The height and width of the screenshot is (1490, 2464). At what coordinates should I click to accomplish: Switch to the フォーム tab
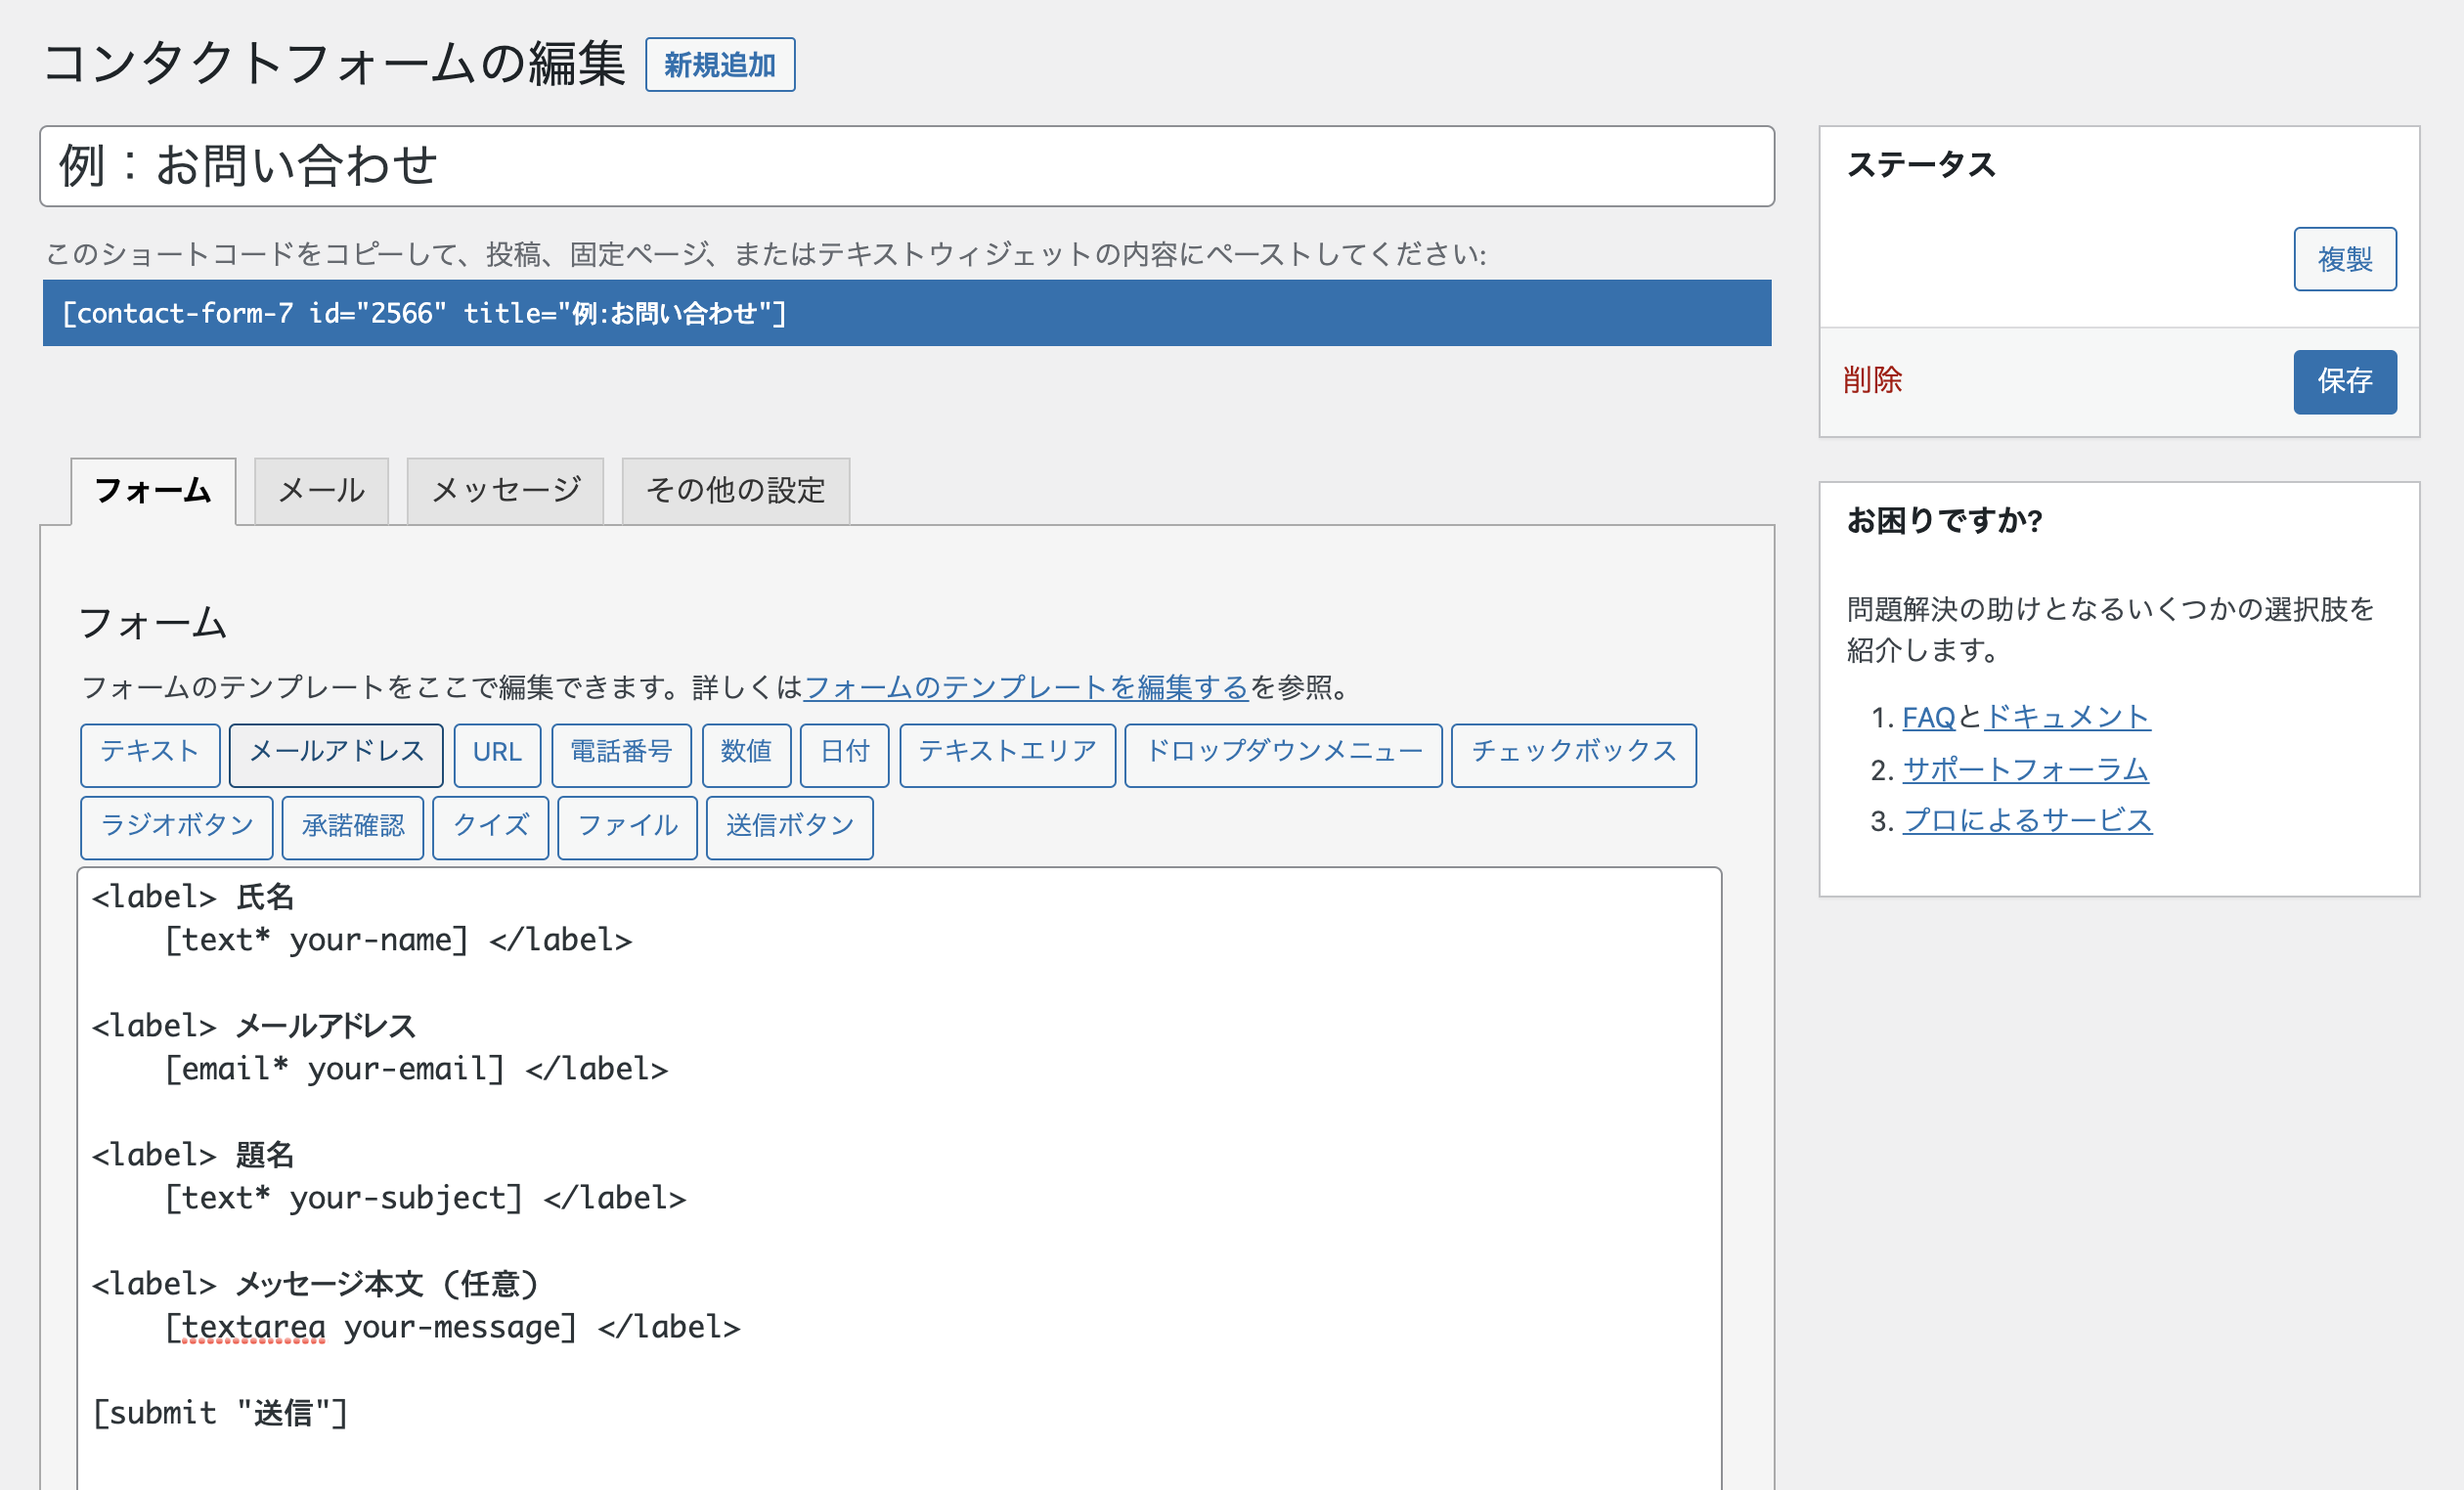(153, 491)
